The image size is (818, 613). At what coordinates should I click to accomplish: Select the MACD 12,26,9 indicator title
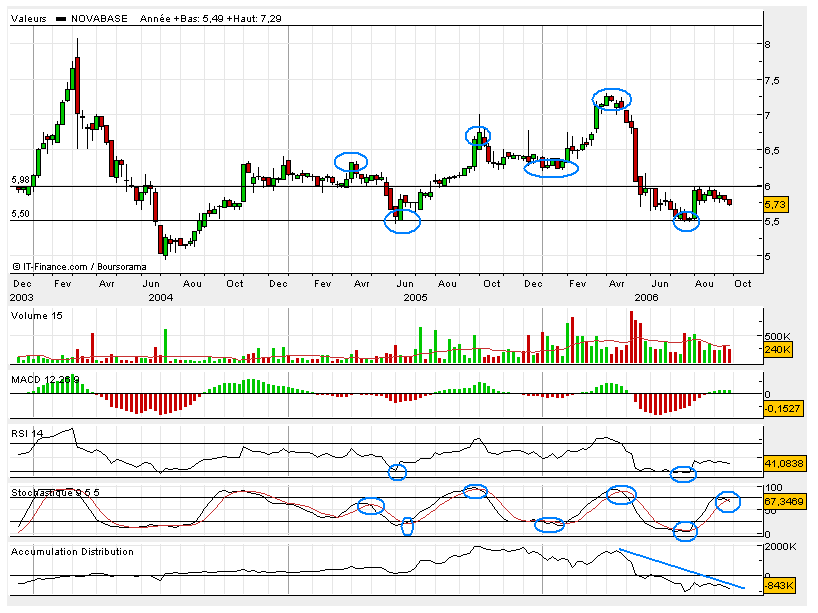(x=47, y=380)
